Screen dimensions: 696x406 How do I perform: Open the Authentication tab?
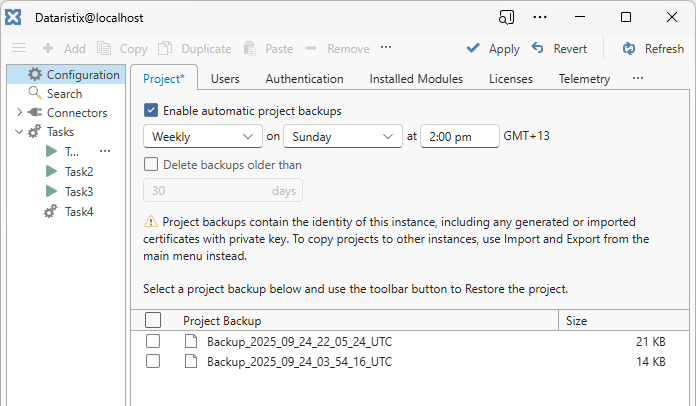click(x=304, y=79)
